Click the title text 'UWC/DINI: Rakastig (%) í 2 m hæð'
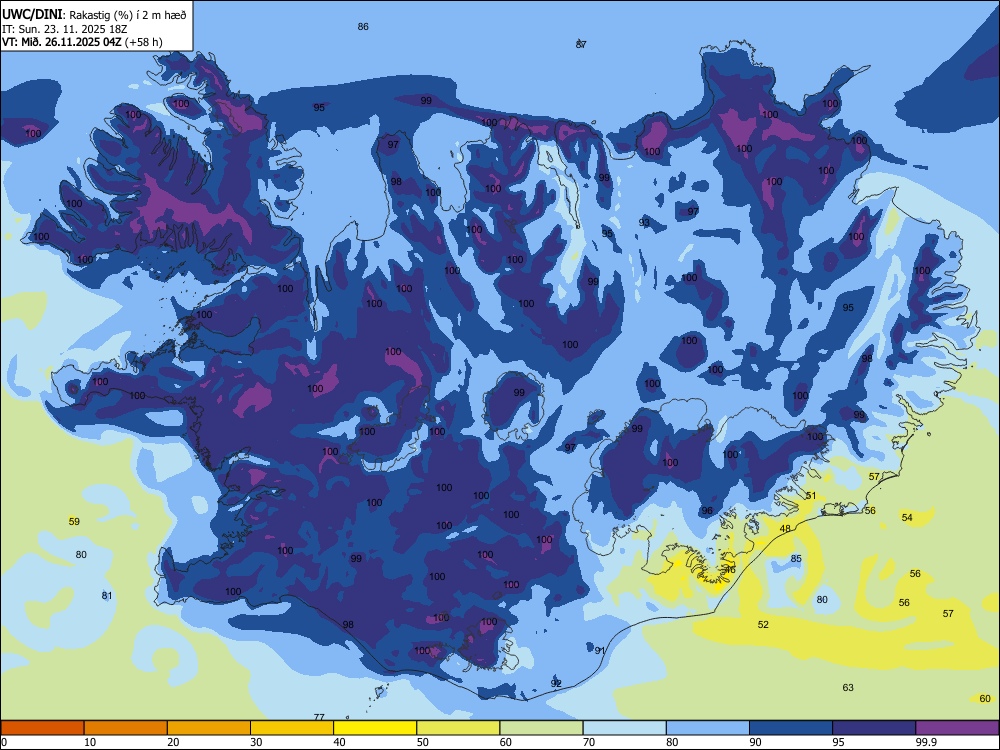Screen dimensions: 1000x750 [94, 14]
